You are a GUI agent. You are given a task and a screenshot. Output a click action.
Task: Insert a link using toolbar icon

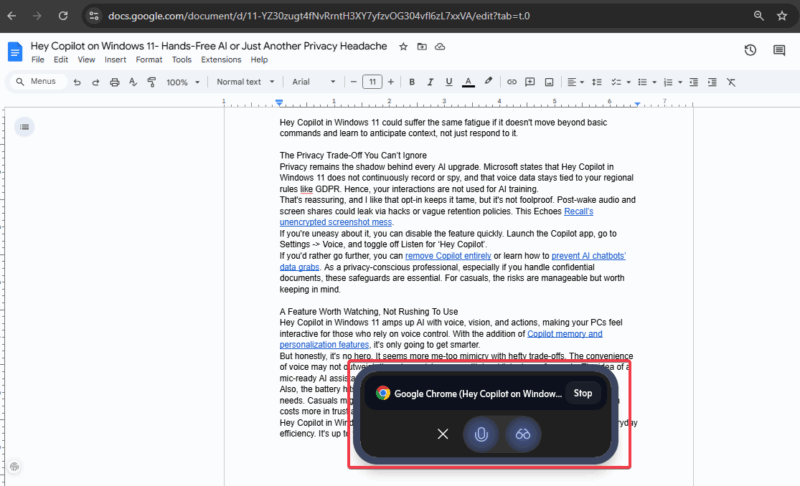(x=512, y=81)
